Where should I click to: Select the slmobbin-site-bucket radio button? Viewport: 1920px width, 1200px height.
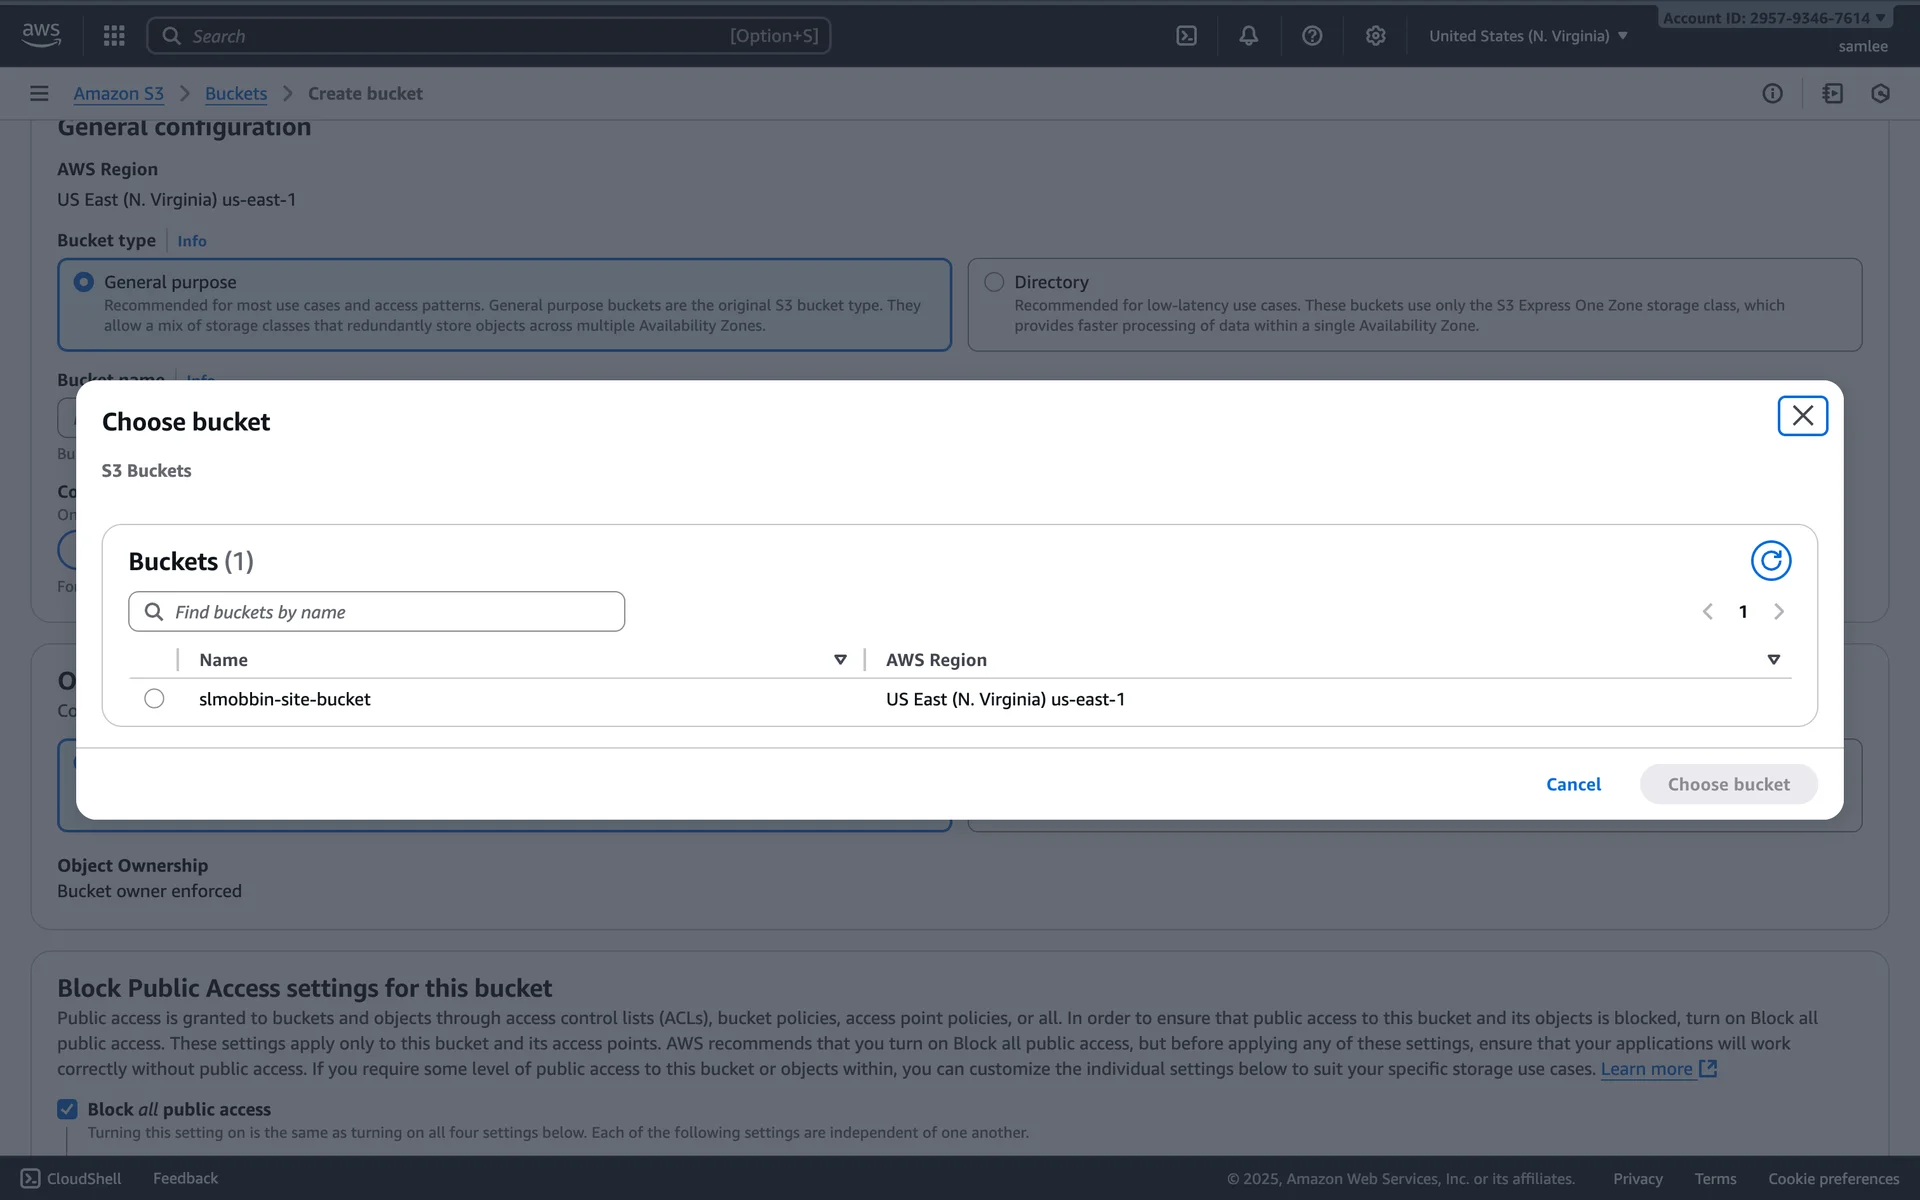click(x=154, y=699)
